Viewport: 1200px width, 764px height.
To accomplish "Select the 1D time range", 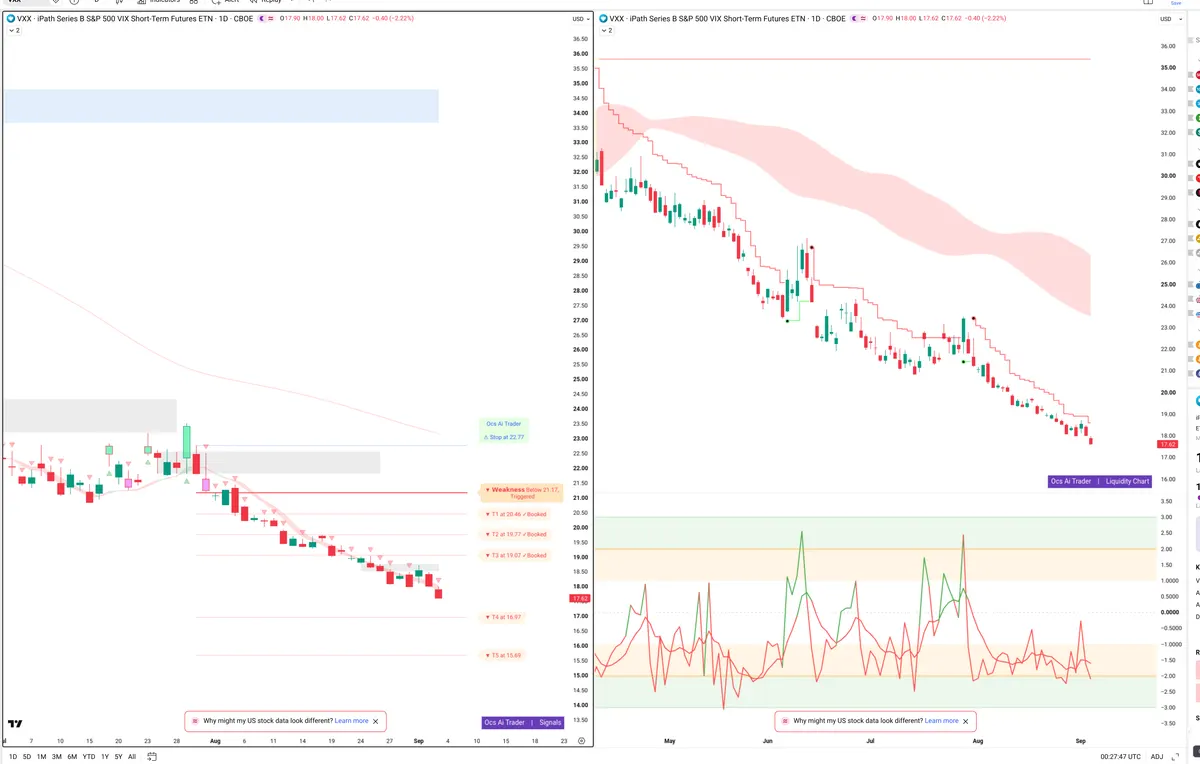I will (x=11, y=757).
